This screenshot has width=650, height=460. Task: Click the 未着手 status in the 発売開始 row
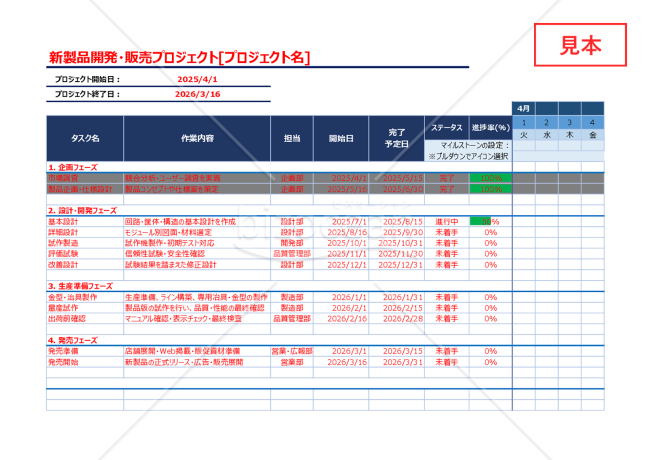446,362
